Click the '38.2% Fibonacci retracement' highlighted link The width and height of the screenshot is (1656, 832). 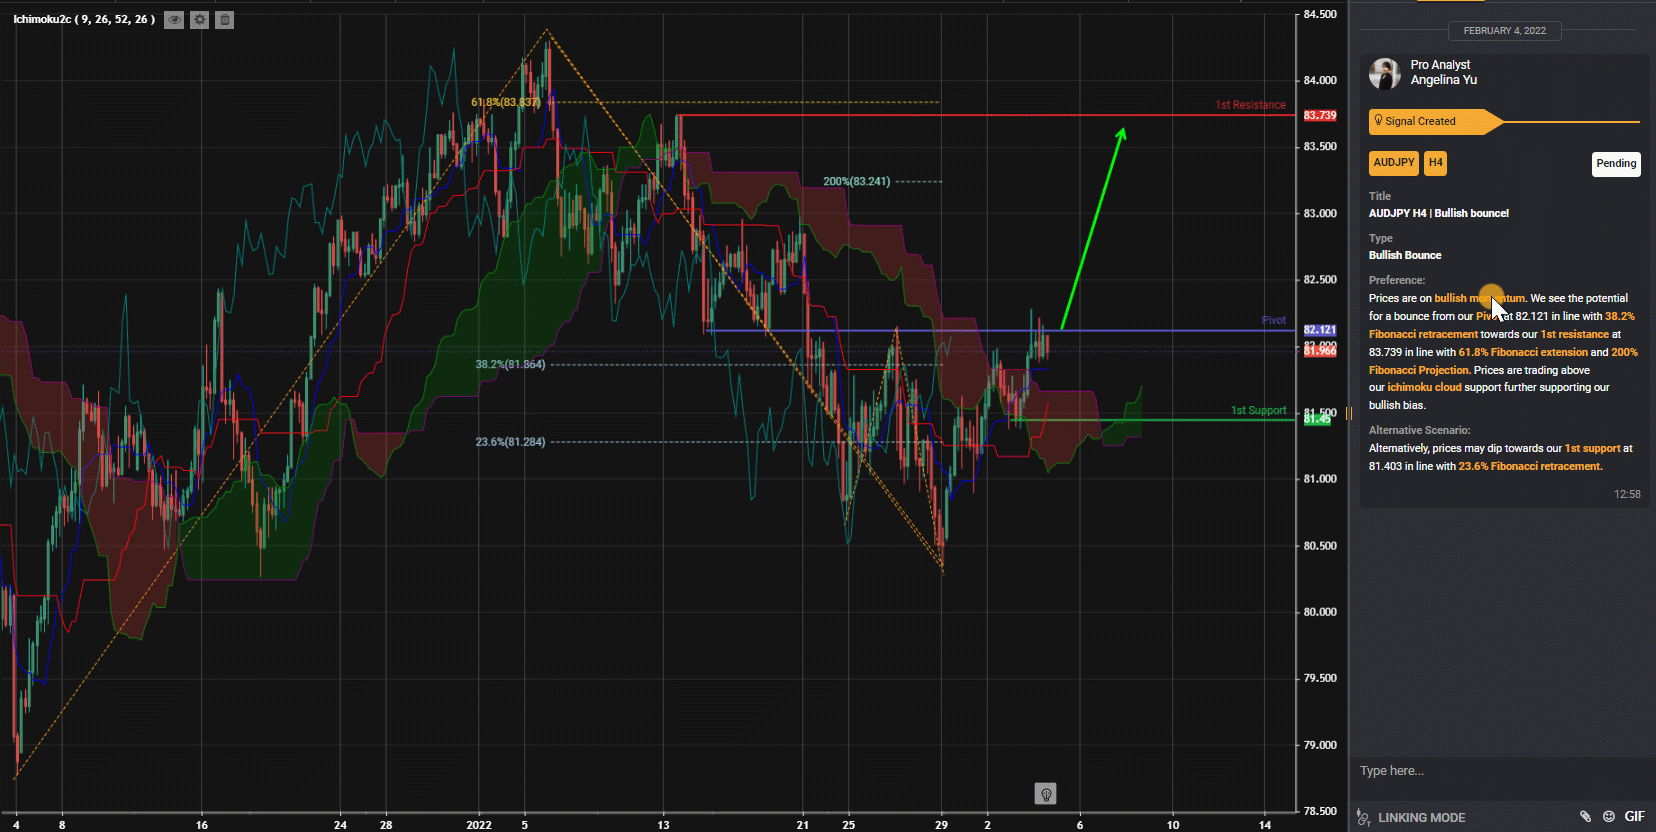click(1502, 325)
